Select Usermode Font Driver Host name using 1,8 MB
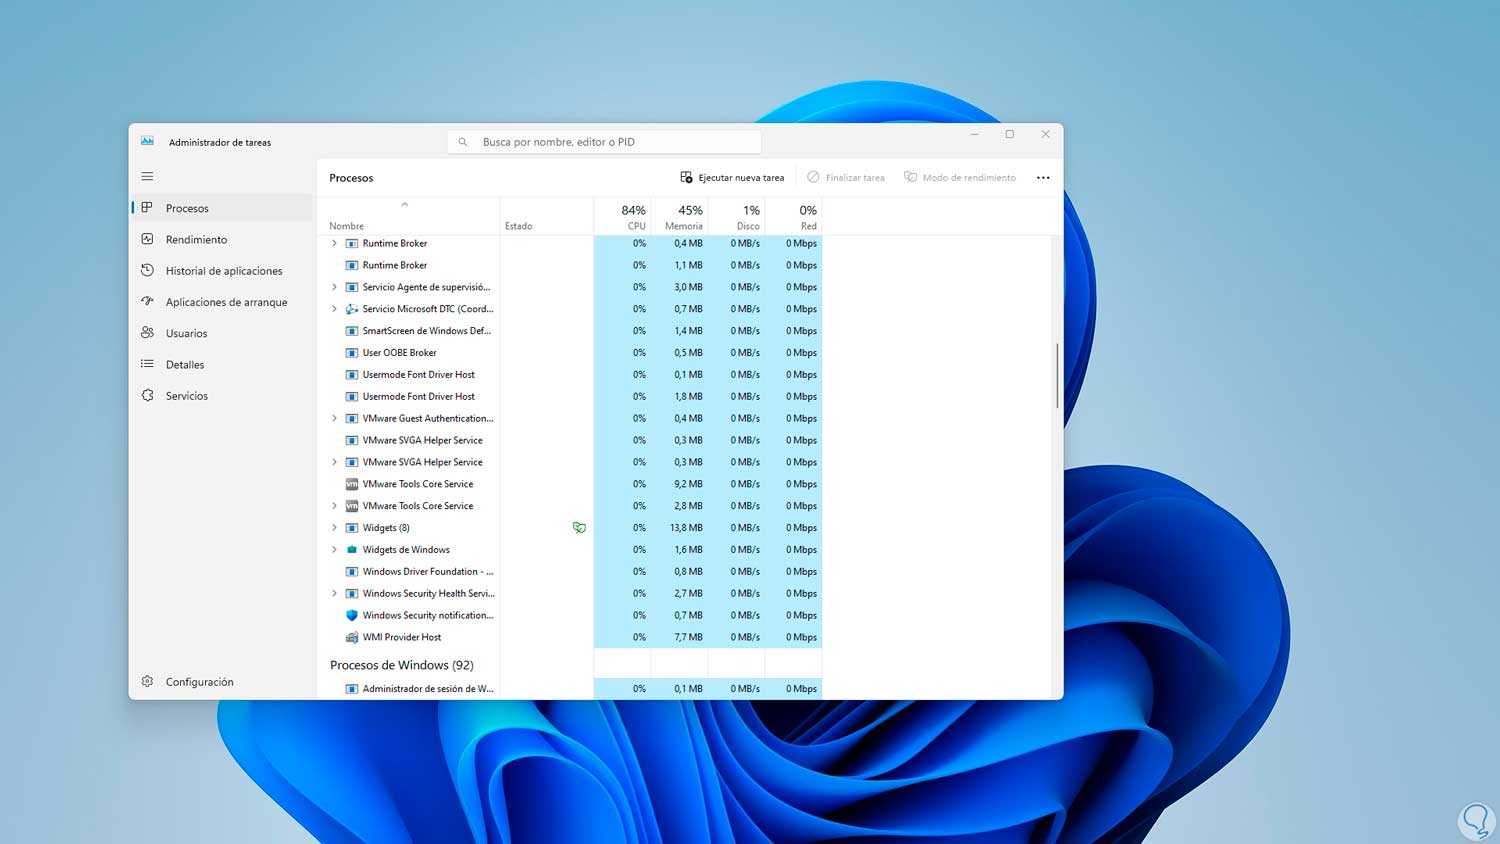 (419, 397)
